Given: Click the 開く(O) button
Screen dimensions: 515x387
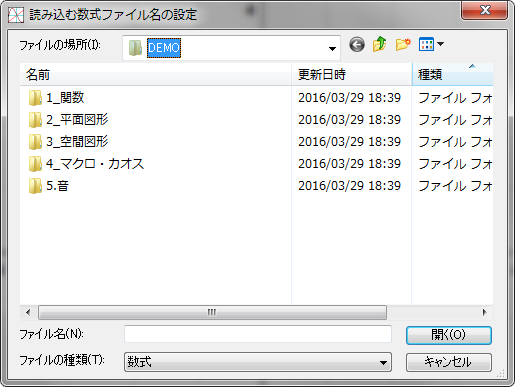Looking at the screenshot, I should click(449, 335).
